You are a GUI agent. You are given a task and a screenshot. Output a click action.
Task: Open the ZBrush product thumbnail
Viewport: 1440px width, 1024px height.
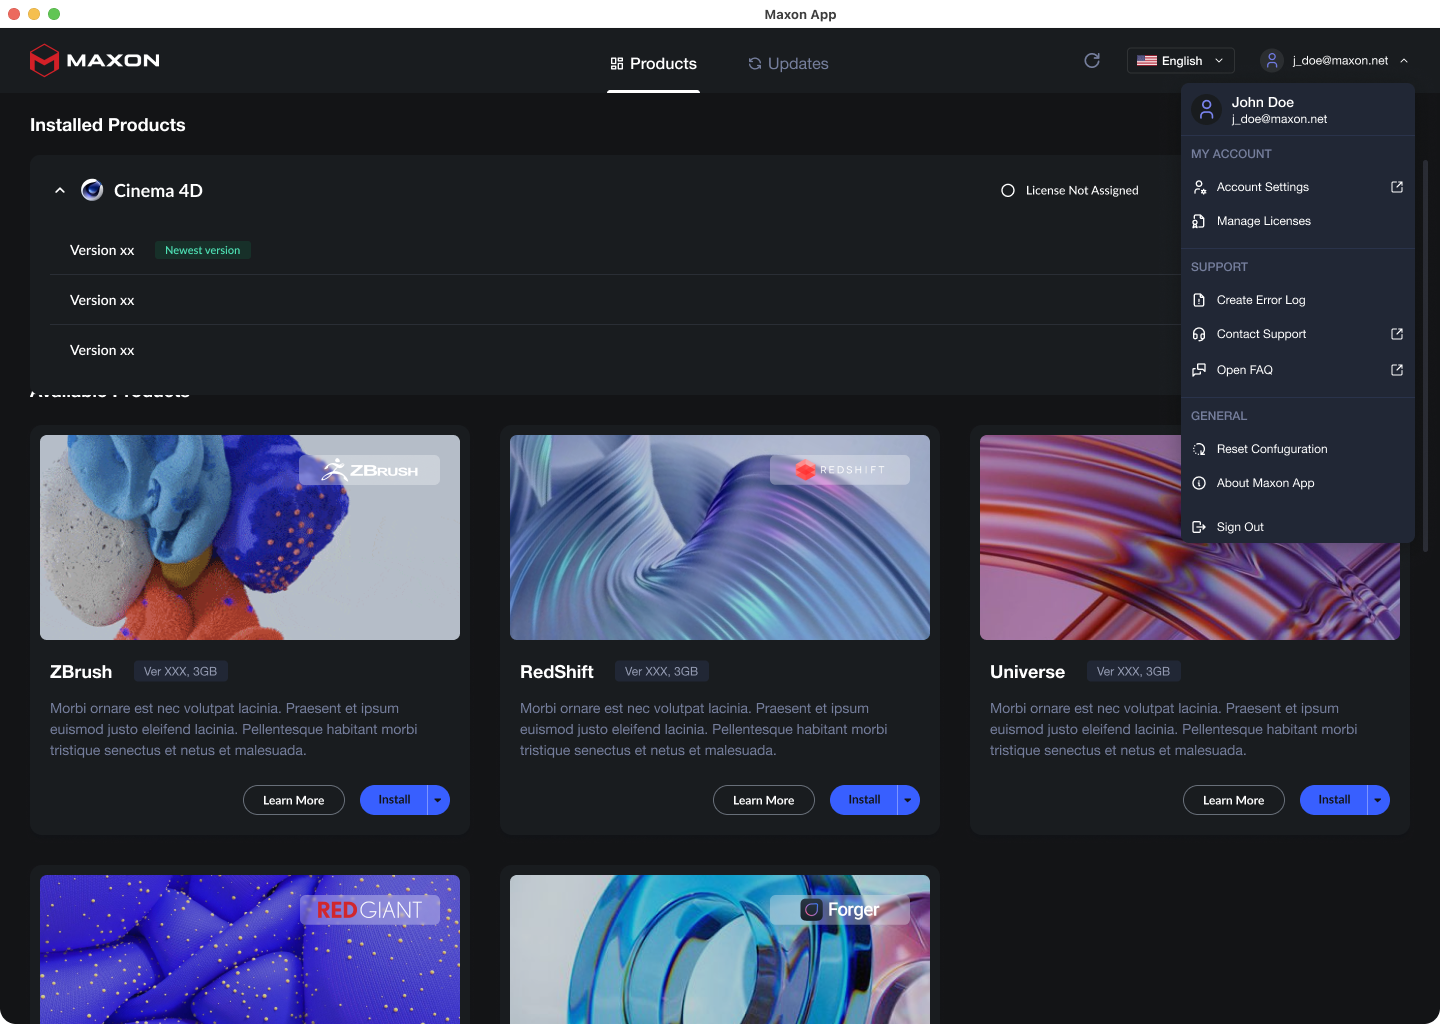coord(250,537)
